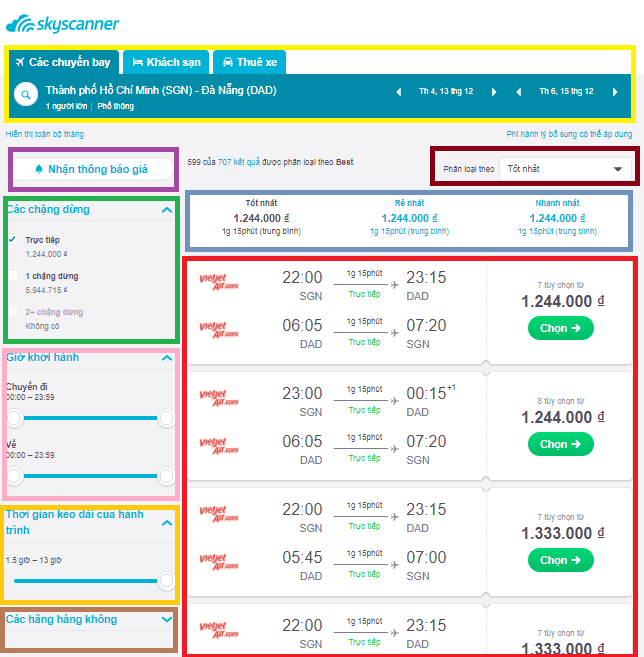Go to previous return date arrow
This screenshot has width=644, height=657.
pos(519,92)
